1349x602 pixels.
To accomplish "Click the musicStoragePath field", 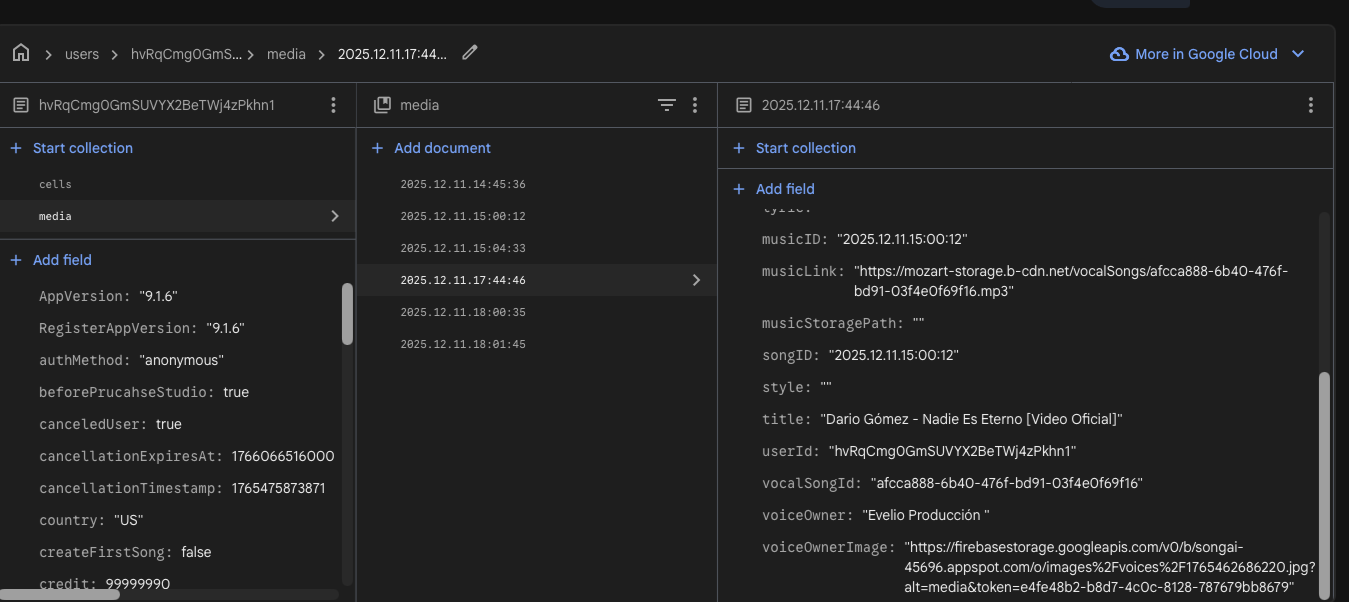I will coord(843,323).
